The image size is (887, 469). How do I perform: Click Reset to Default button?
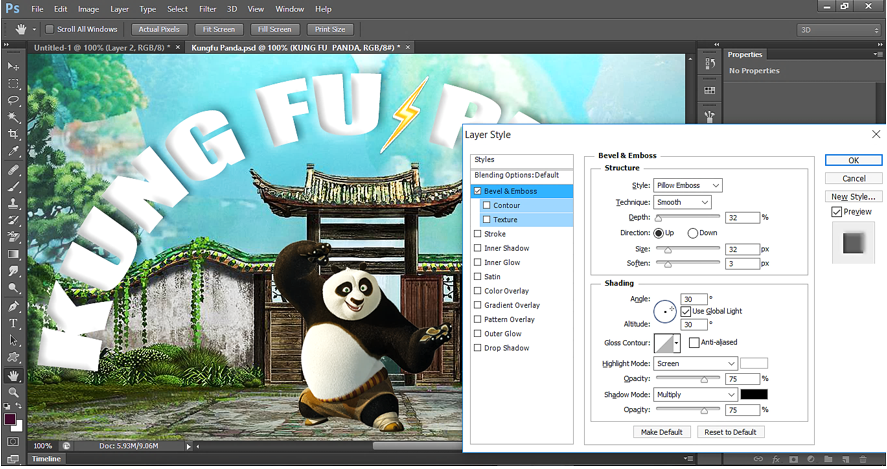tap(730, 432)
